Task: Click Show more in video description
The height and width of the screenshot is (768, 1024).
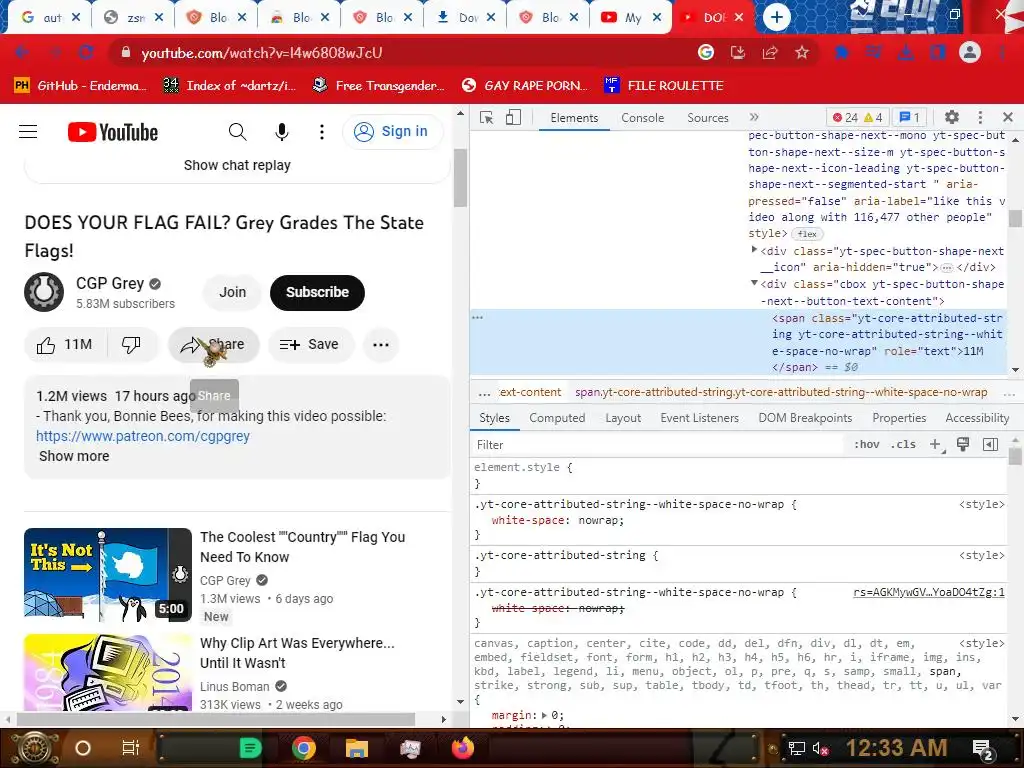Action: (x=74, y=456)
